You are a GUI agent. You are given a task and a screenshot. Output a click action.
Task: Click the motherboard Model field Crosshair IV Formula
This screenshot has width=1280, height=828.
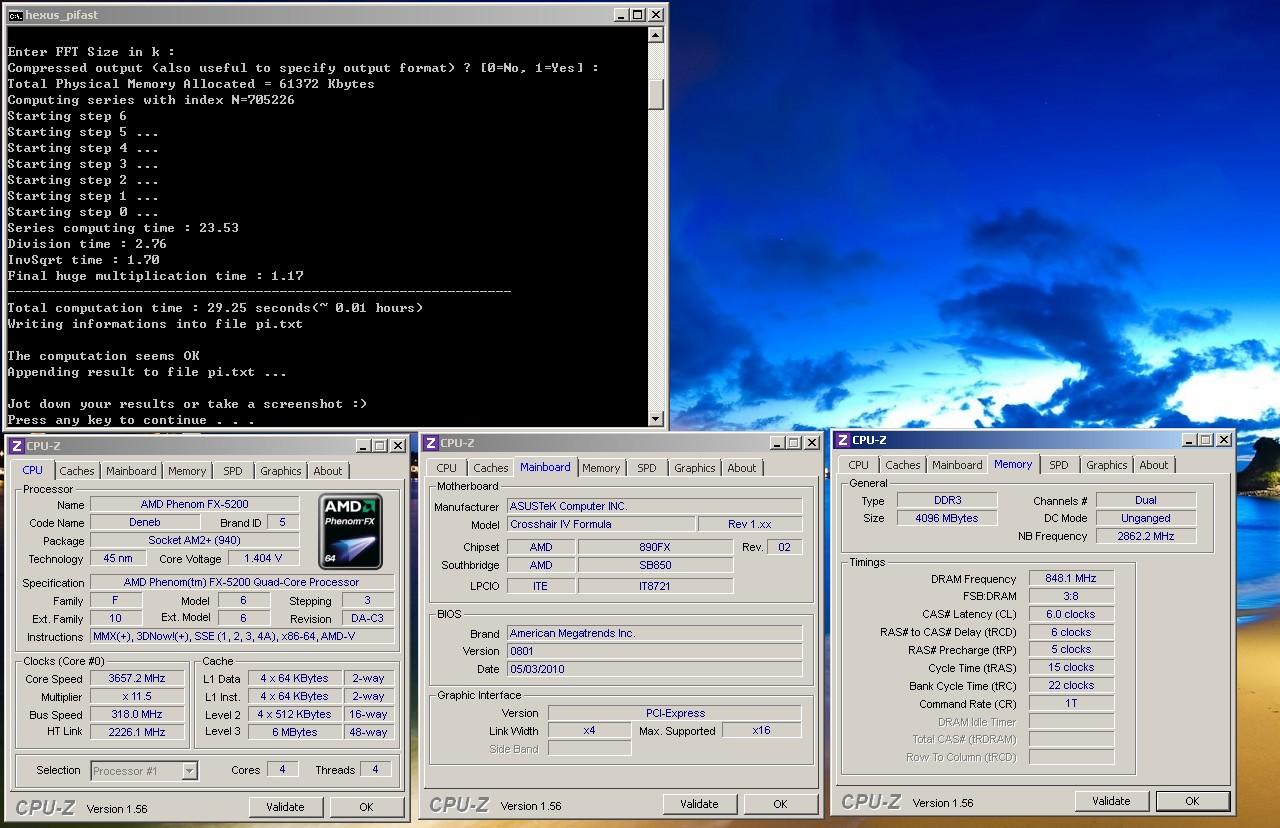click(600, 524)
